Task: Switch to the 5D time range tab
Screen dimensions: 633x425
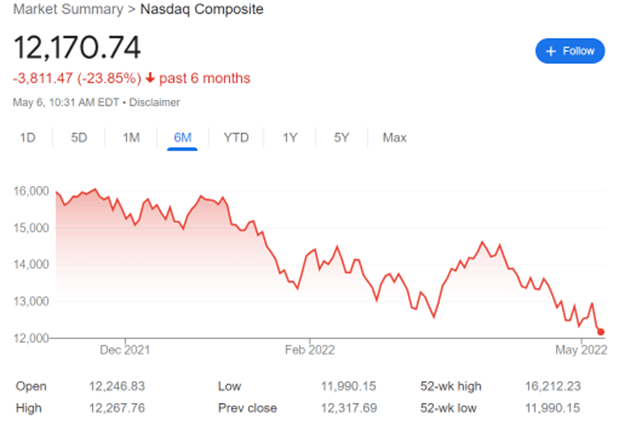Action: (79, 137)
